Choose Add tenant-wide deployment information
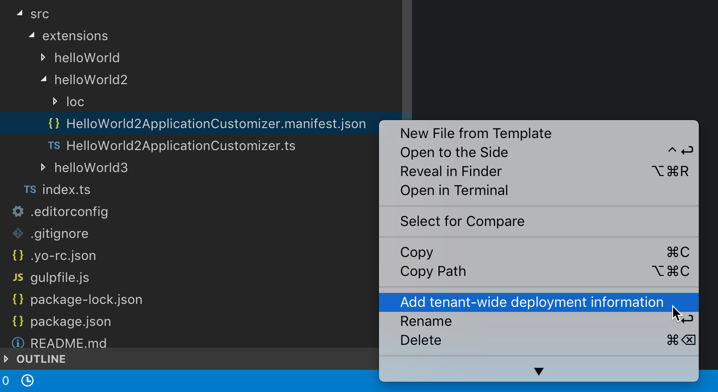Image resolution: width=718 pixels, height=392 pixels. [x=538, y=302]
